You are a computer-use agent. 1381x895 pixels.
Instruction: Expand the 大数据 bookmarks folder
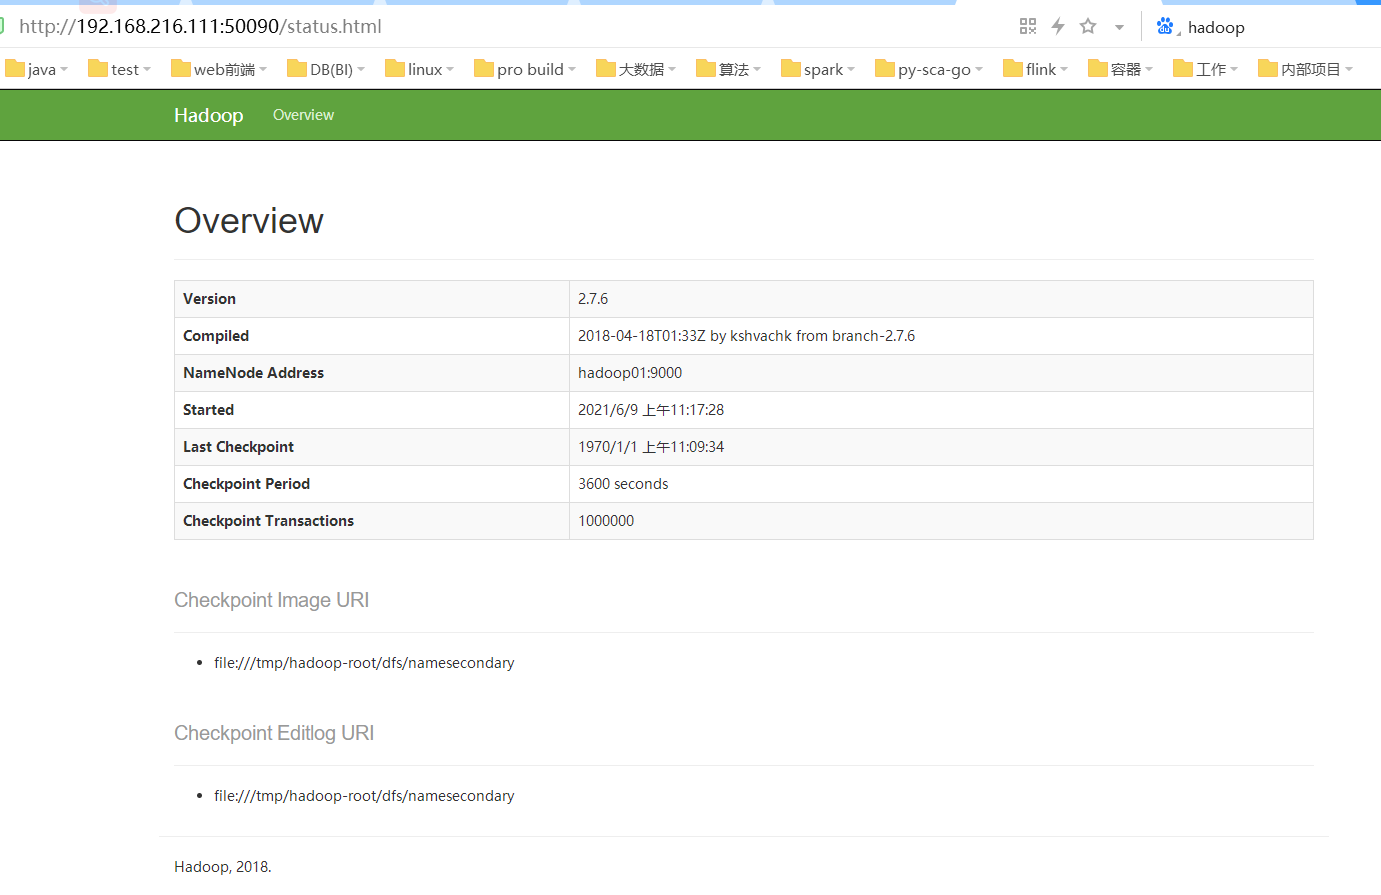(636, 69)
